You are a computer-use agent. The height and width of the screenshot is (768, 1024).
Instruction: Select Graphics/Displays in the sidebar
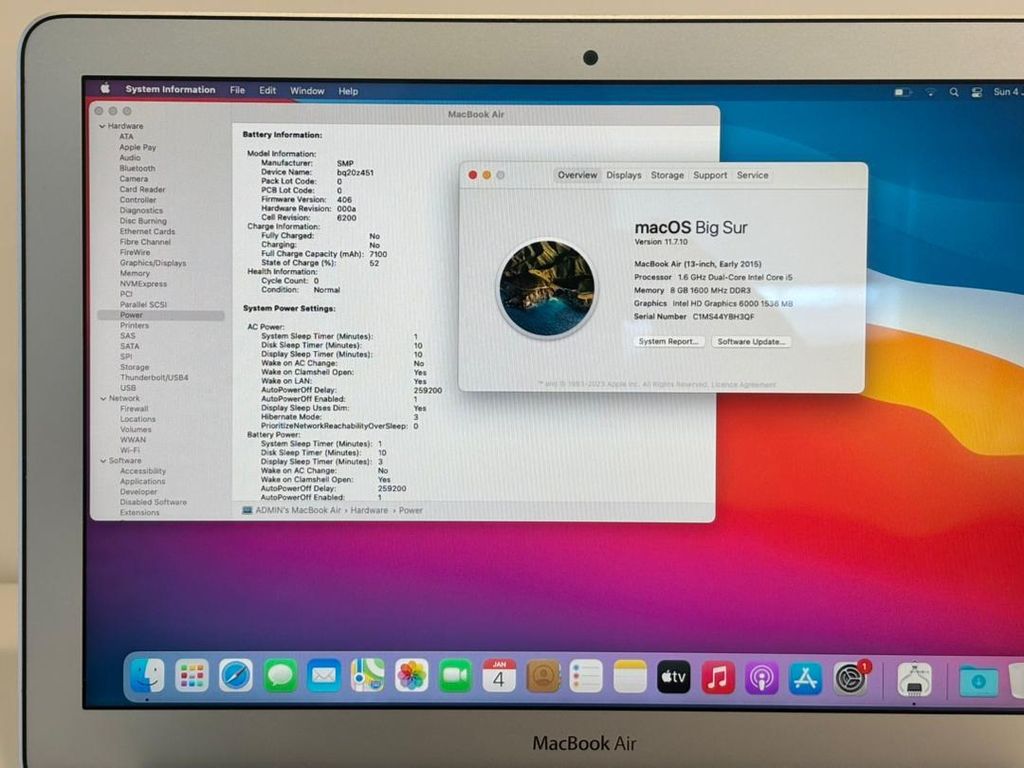(x=153, y=263)
